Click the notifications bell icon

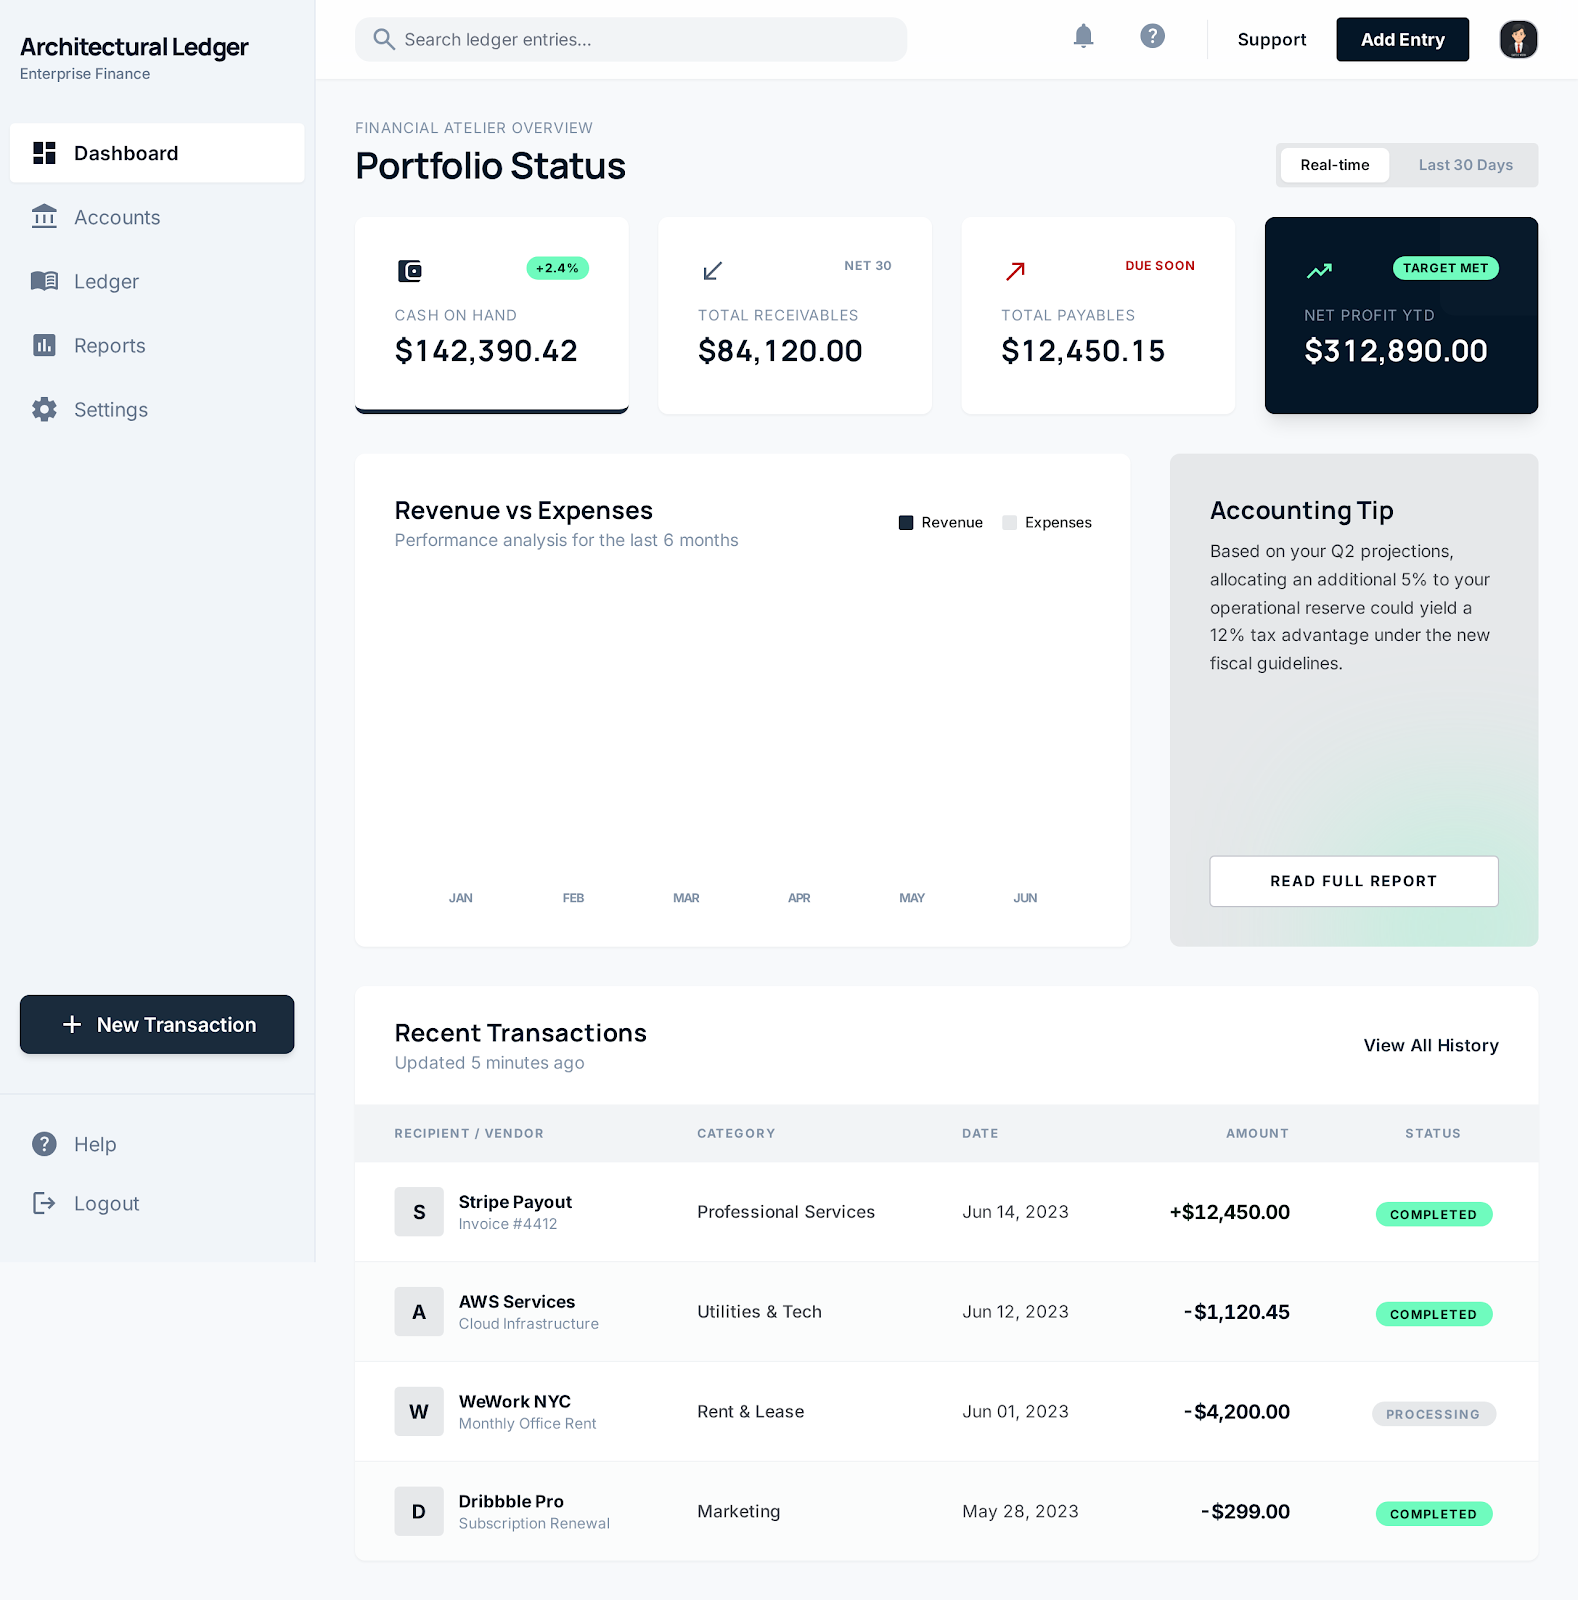coord(1083,37)
